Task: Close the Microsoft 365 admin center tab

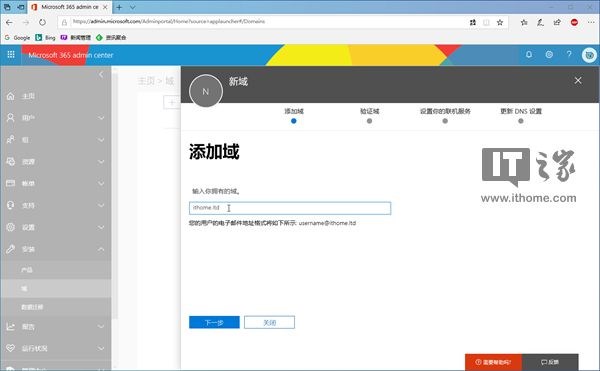Action: (105, 7)
